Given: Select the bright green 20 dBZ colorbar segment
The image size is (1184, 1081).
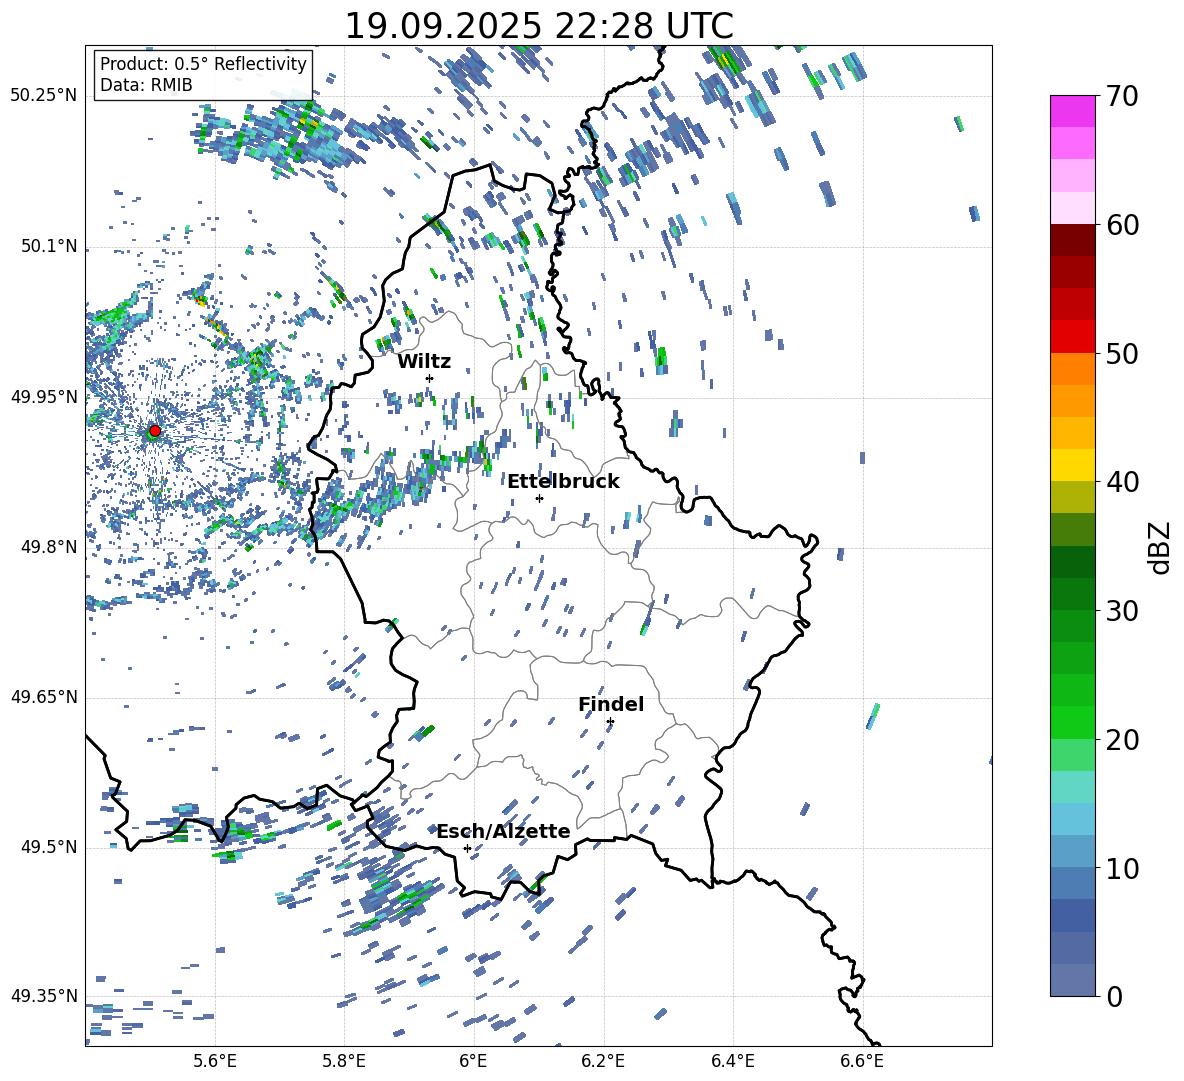Looking at the screenshot, I should click(1073, 722).
